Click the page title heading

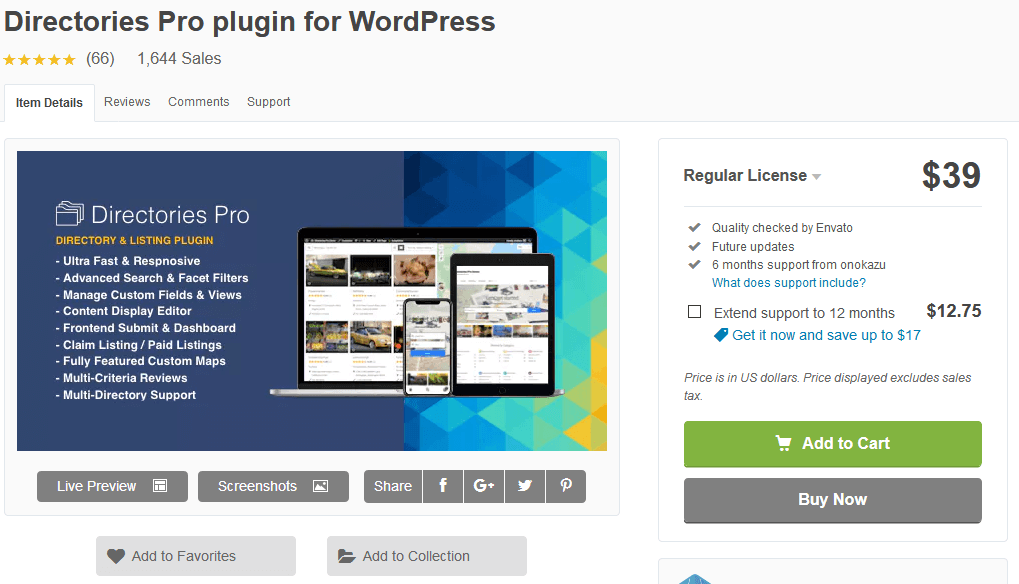[x=250, y=21]
